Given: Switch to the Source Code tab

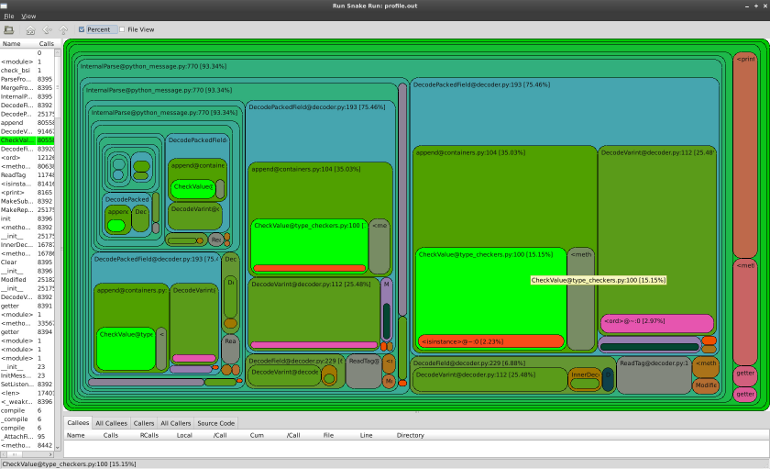Looking at the screenshot, I should (x=216, y=423).
